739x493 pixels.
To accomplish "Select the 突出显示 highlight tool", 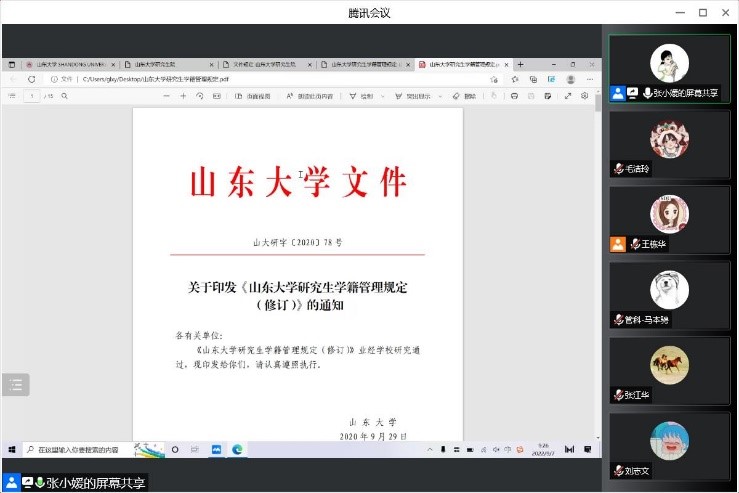I will coord(412,96).
